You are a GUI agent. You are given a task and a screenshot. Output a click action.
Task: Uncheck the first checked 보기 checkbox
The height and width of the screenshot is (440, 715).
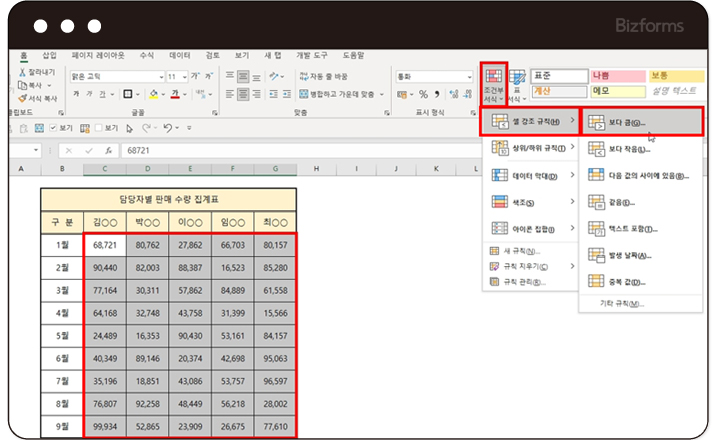pos(52,128)
